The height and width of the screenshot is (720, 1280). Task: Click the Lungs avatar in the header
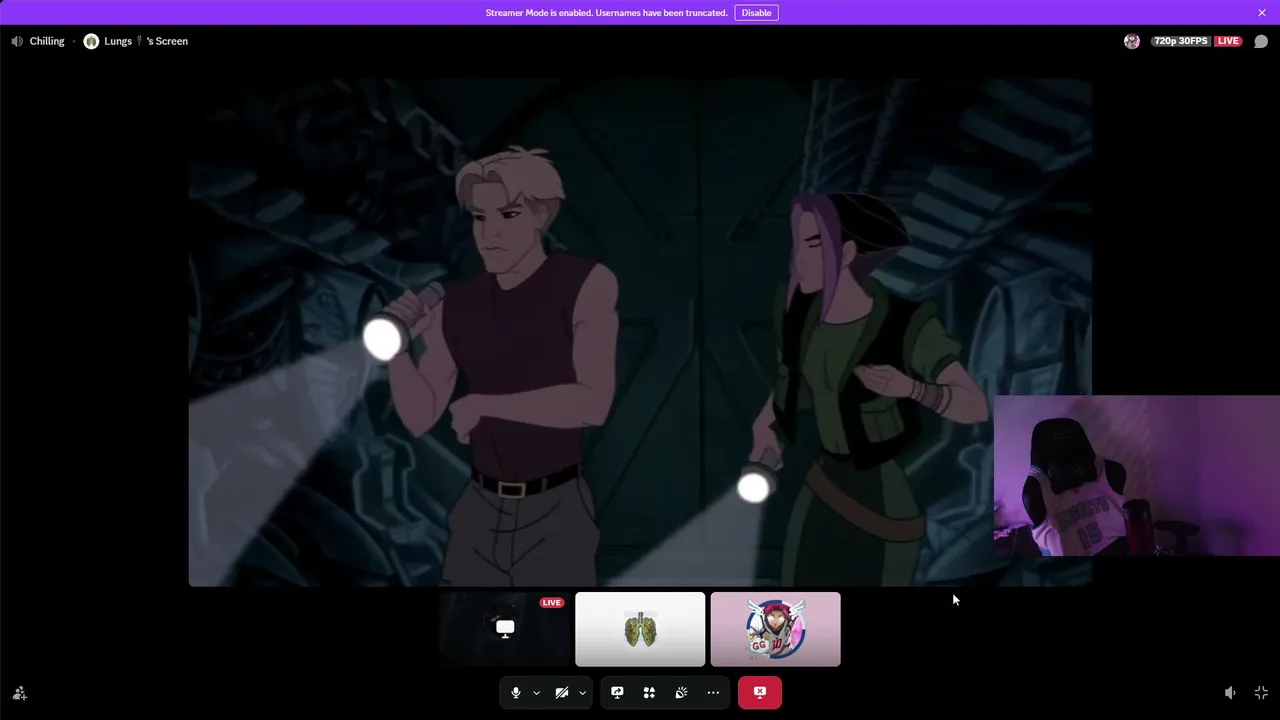click(x=91, y=41)
